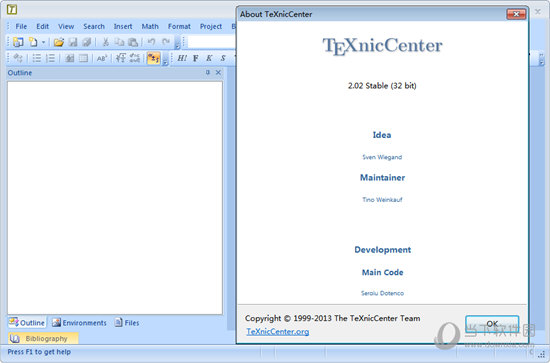Pin the Outline panel with the pushpin
This screenshot has height=363, width=550.
tap(208, 72)
